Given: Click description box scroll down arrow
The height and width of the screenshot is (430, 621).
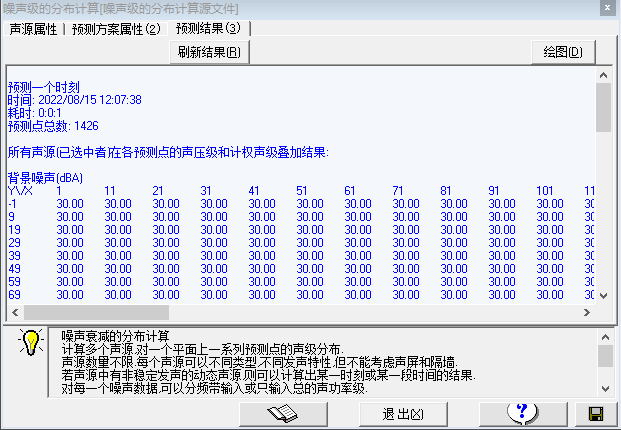Looking at the screenshot, I should [x=606, y=389].
